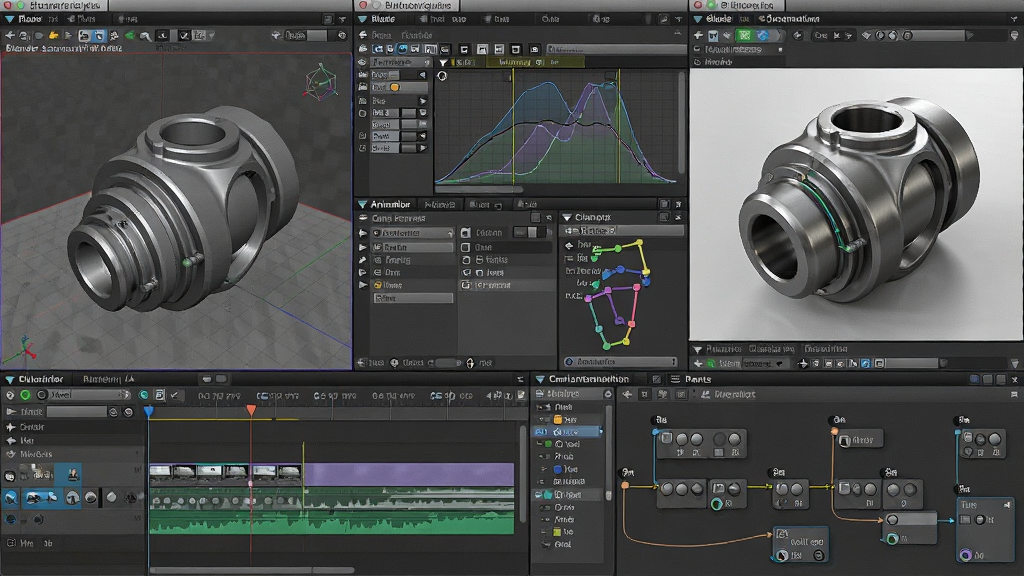This screenshot has width=1024, height=576.
Task: Click the green arrow icon in the 3D viewport toolbar
Action: tap(130, 35)
